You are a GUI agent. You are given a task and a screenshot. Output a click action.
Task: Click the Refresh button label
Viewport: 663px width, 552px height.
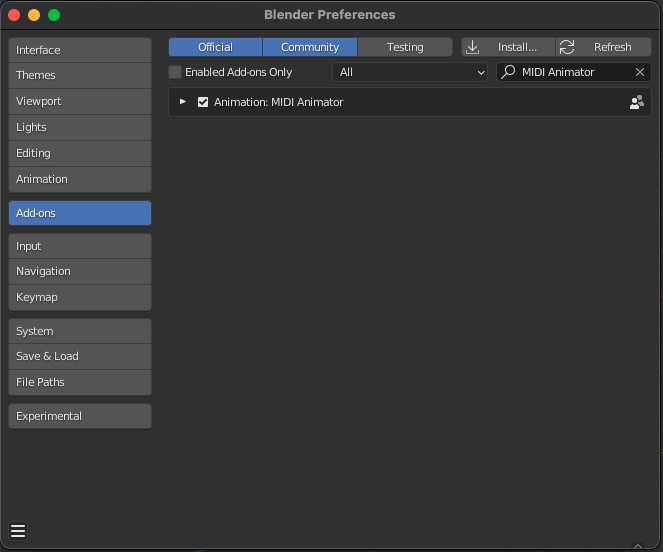pos(612,47)
